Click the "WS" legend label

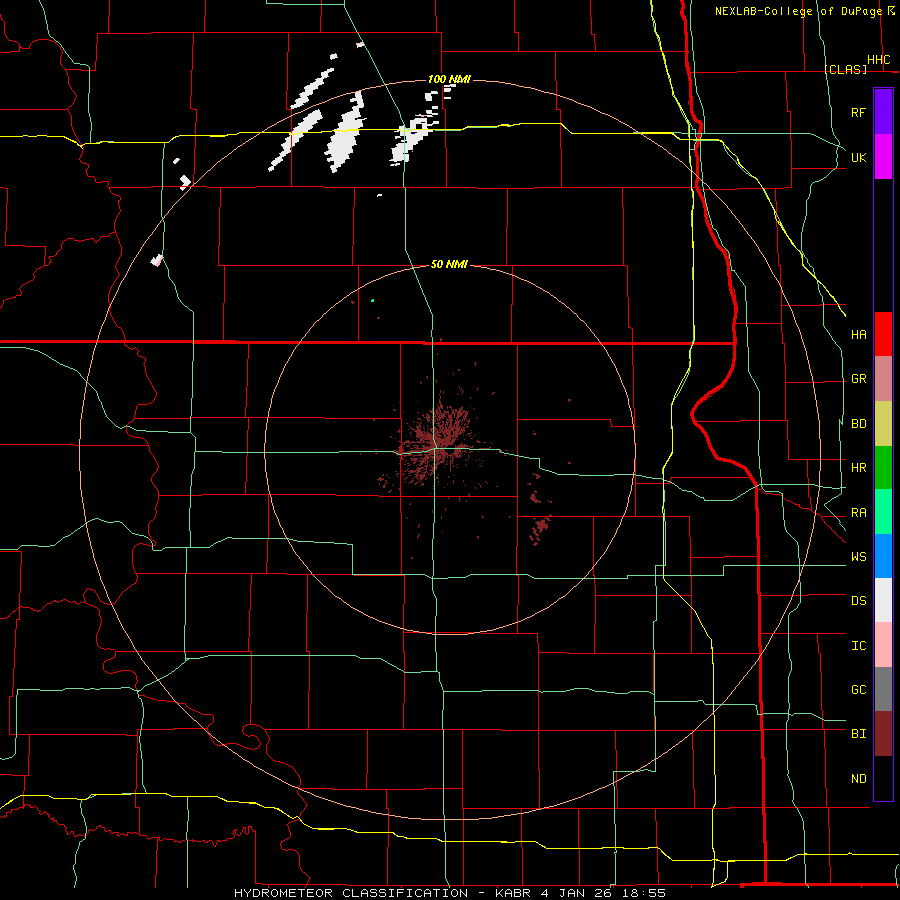(858, 557)
